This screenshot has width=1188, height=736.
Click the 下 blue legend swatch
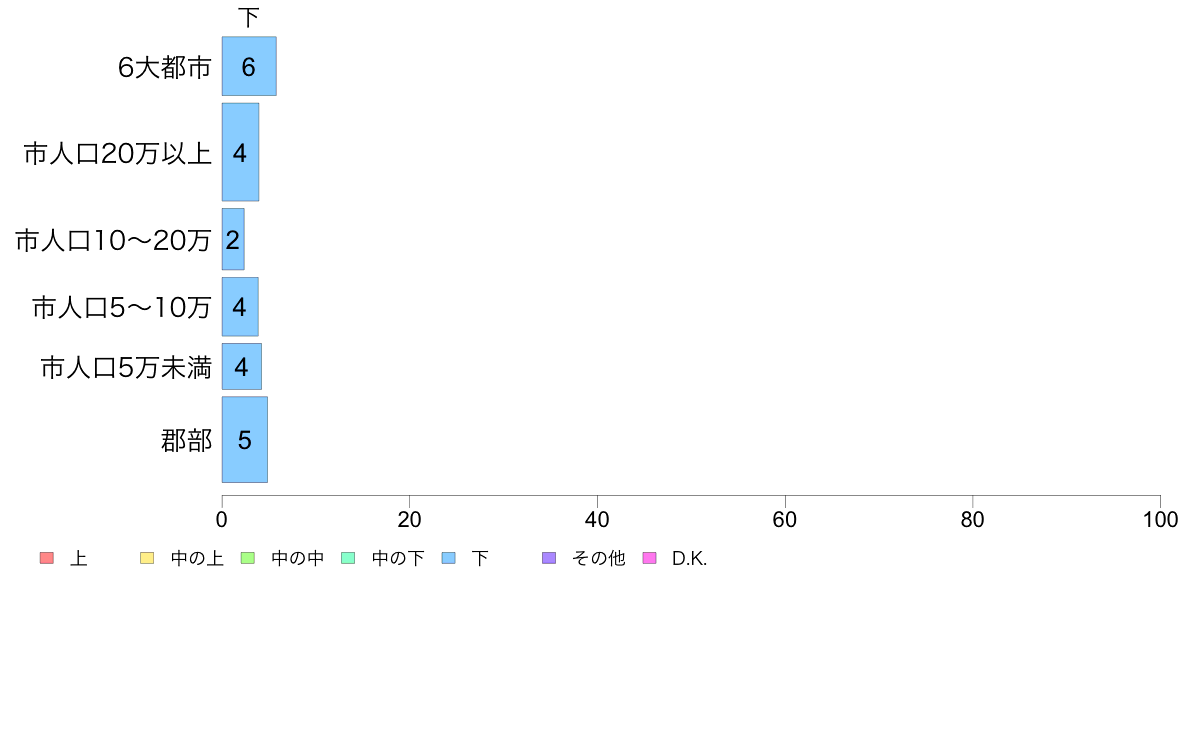pyautogui.click(x=449, y=558)
